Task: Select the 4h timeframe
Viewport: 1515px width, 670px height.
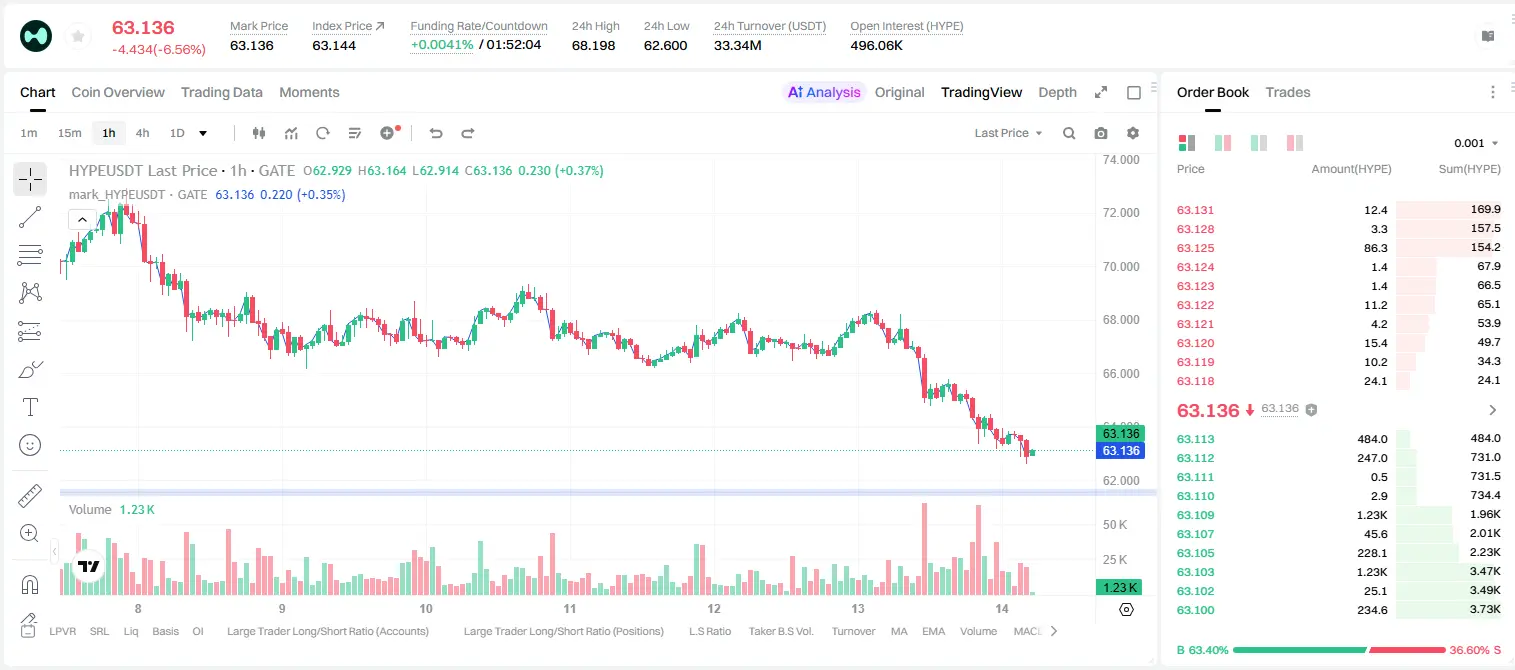Action: point(142,133)
